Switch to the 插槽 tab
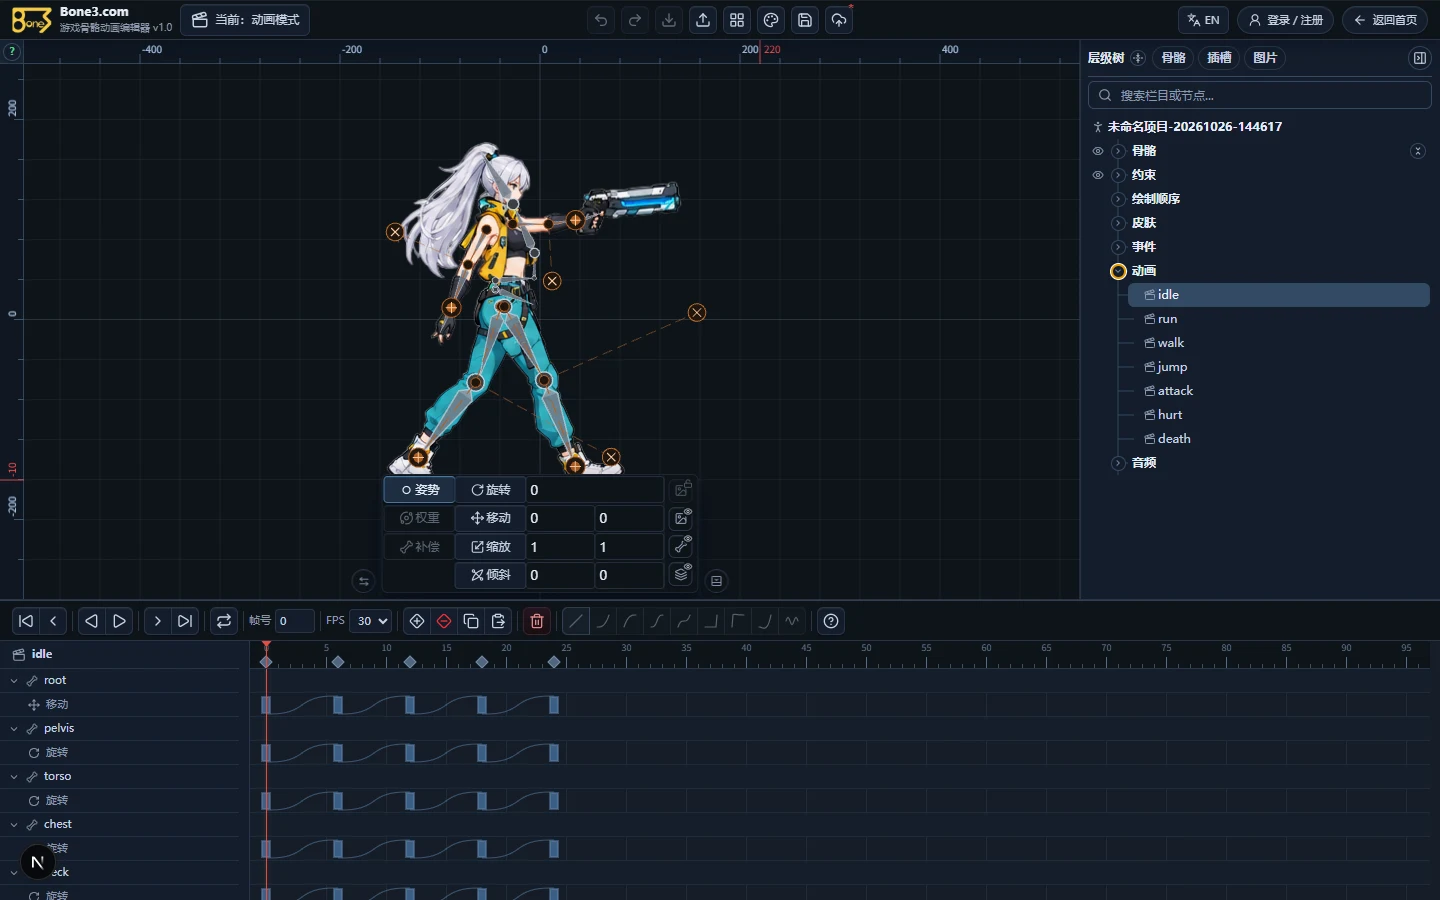Viewport: 1440px width, 900px height. [1219, 58]
